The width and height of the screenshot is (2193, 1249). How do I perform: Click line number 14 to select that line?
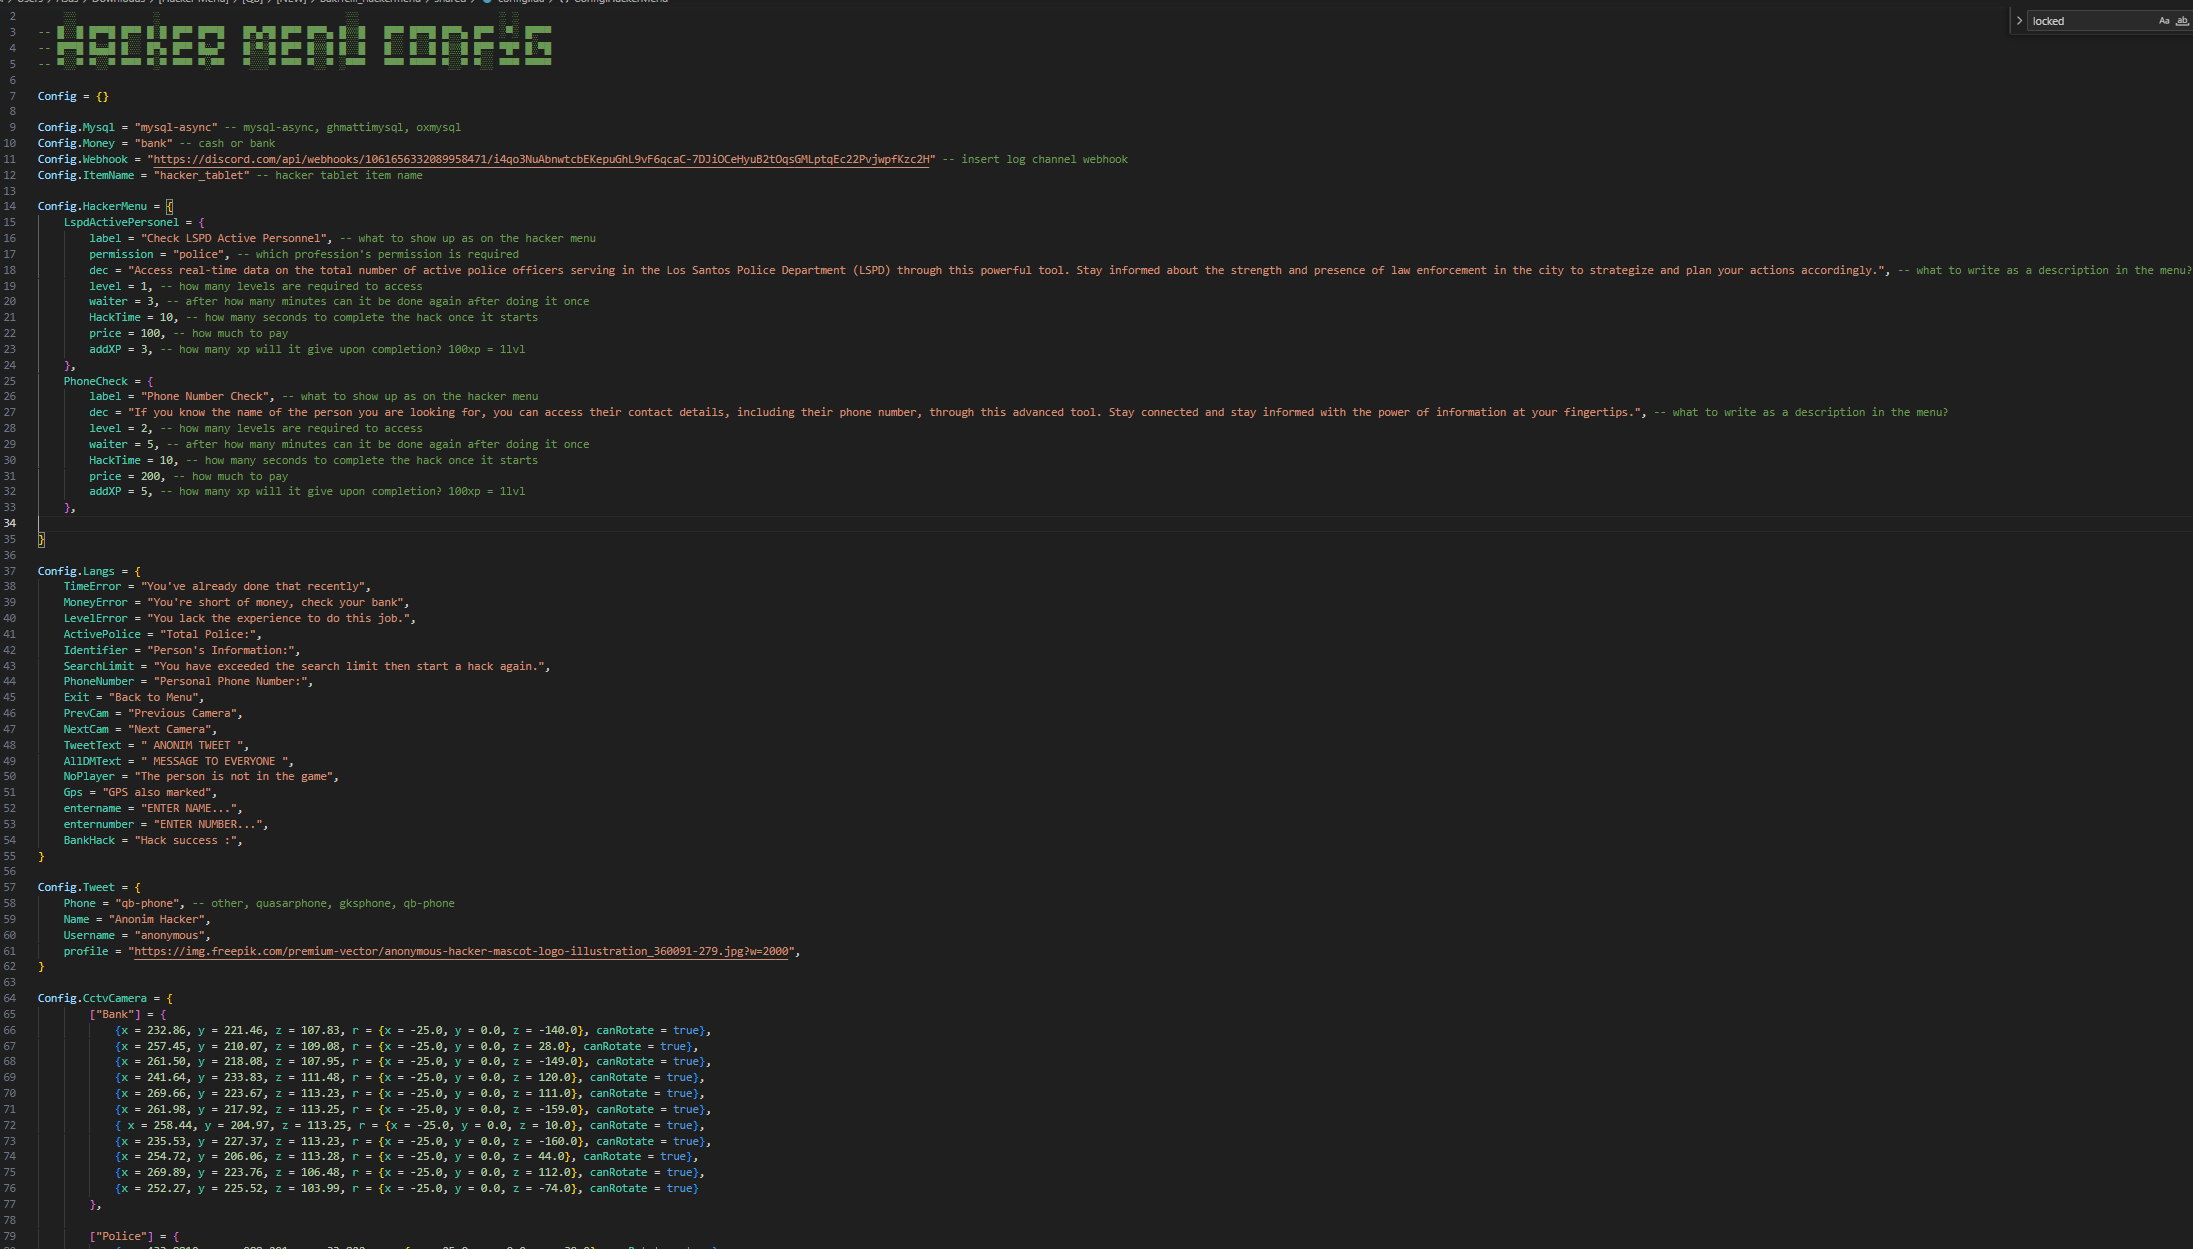tap(10, 206)
